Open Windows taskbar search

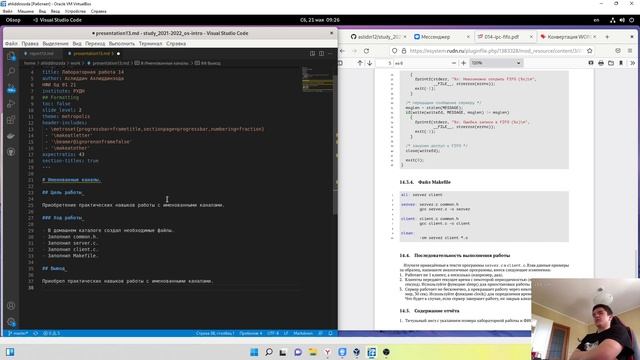pyautogui.click(x=269, y=352)
